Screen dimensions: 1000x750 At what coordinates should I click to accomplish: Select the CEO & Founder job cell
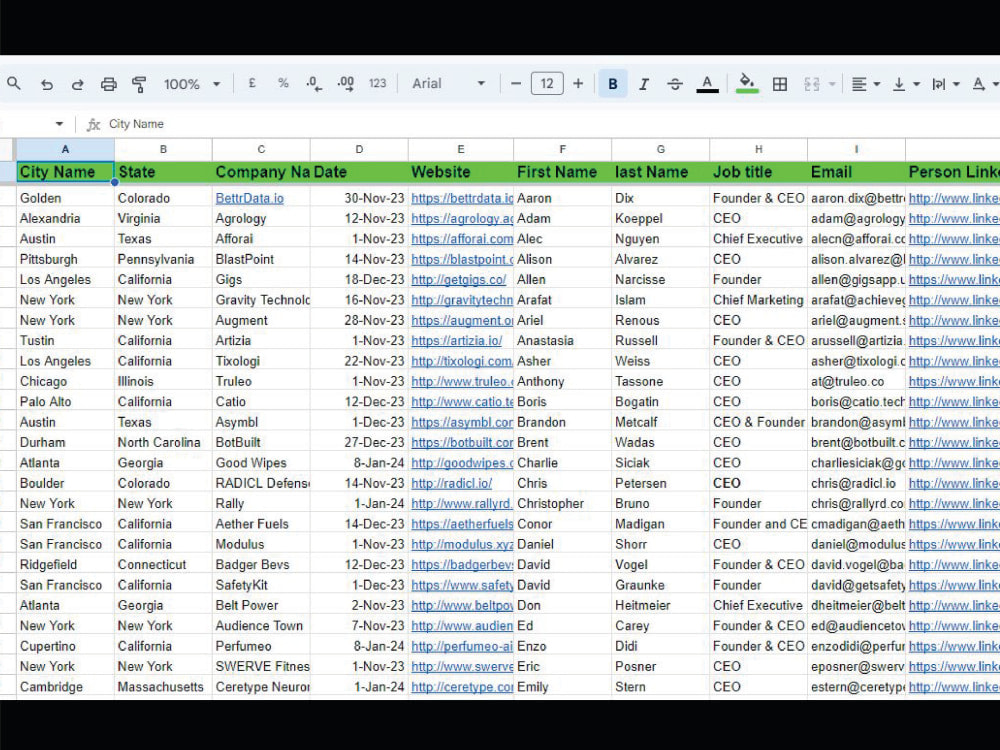pyautogui.click(x=758, y=422)
